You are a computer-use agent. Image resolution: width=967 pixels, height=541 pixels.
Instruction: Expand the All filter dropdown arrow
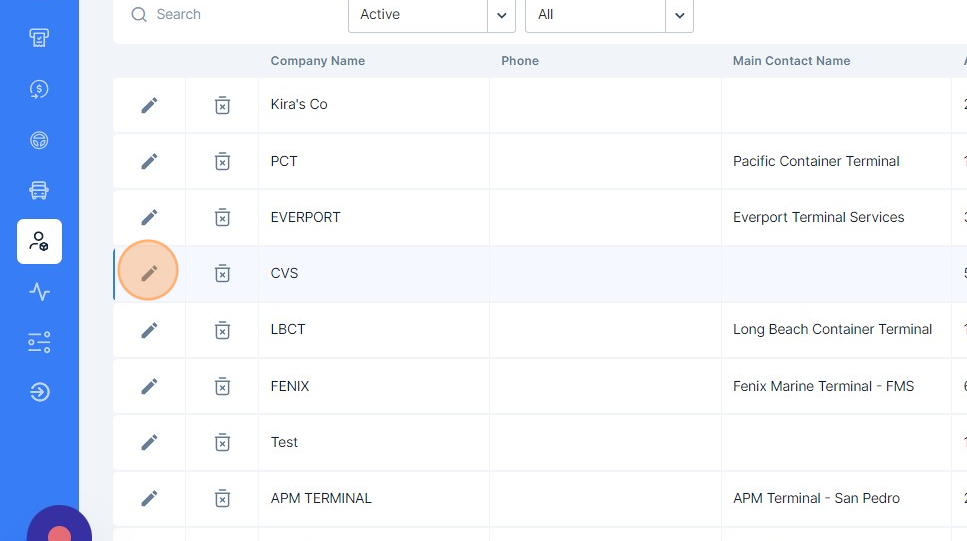(679, 15)
